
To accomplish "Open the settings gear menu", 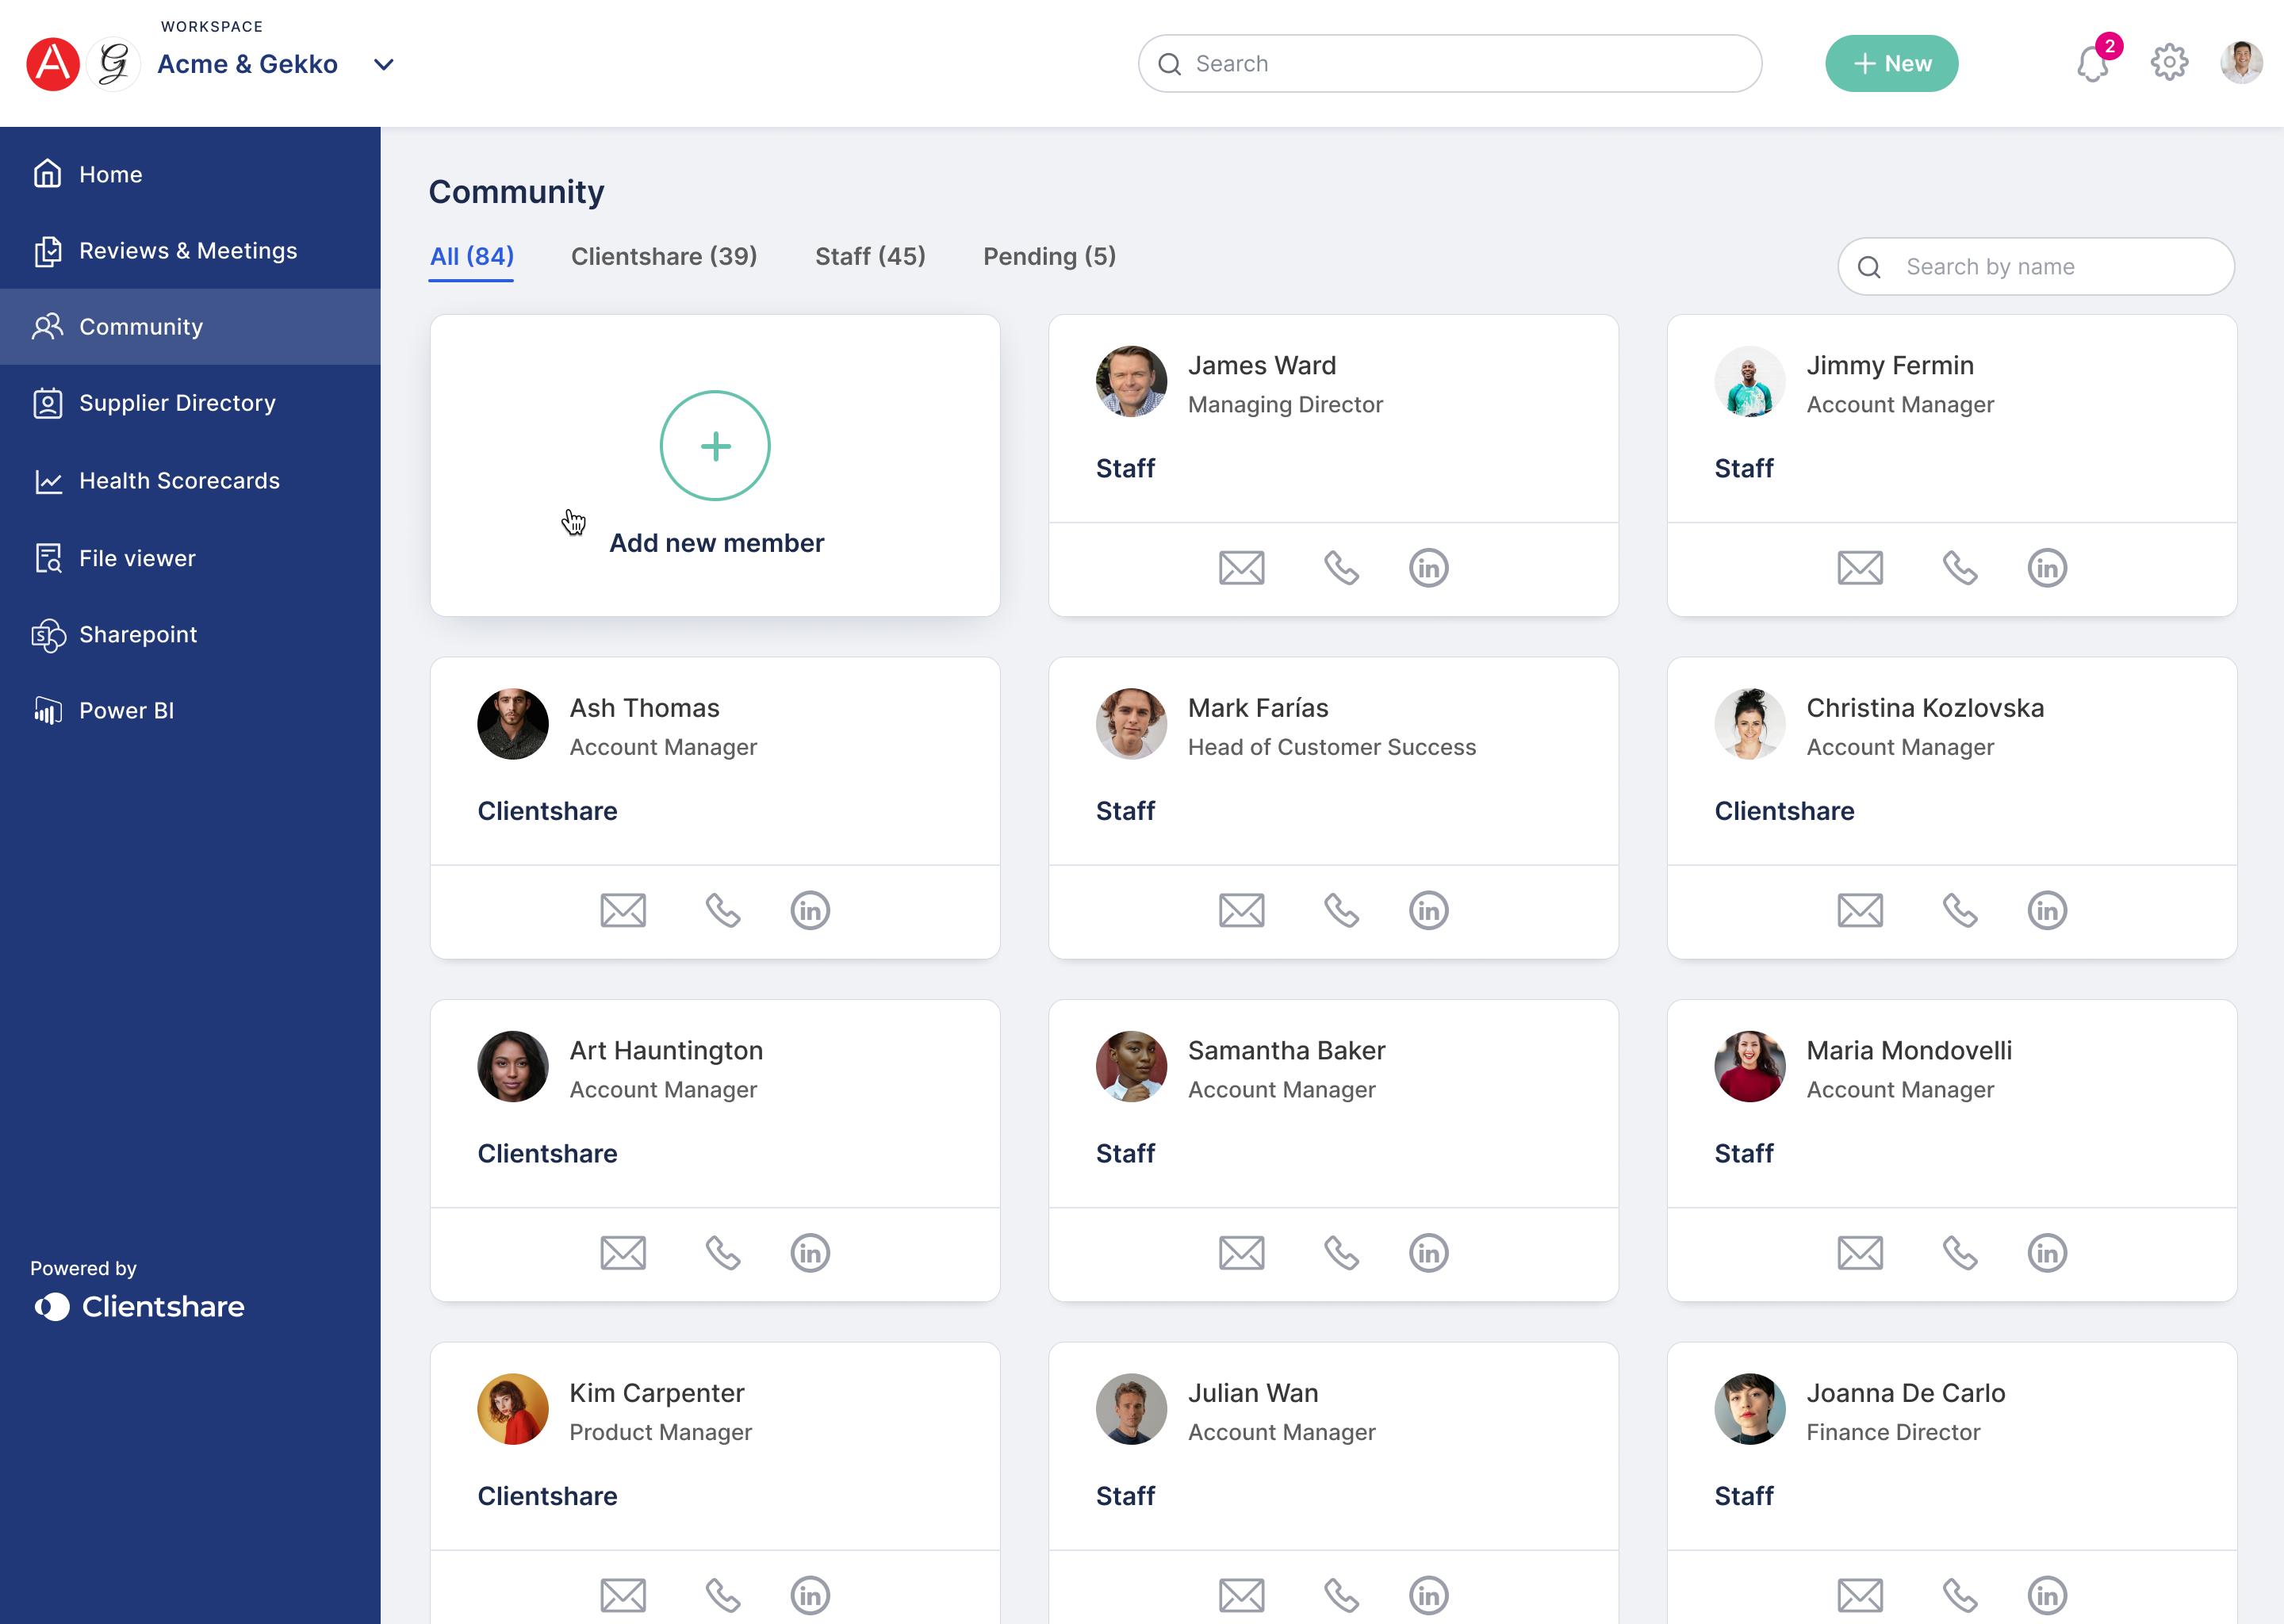I will tap(2170, 63).
